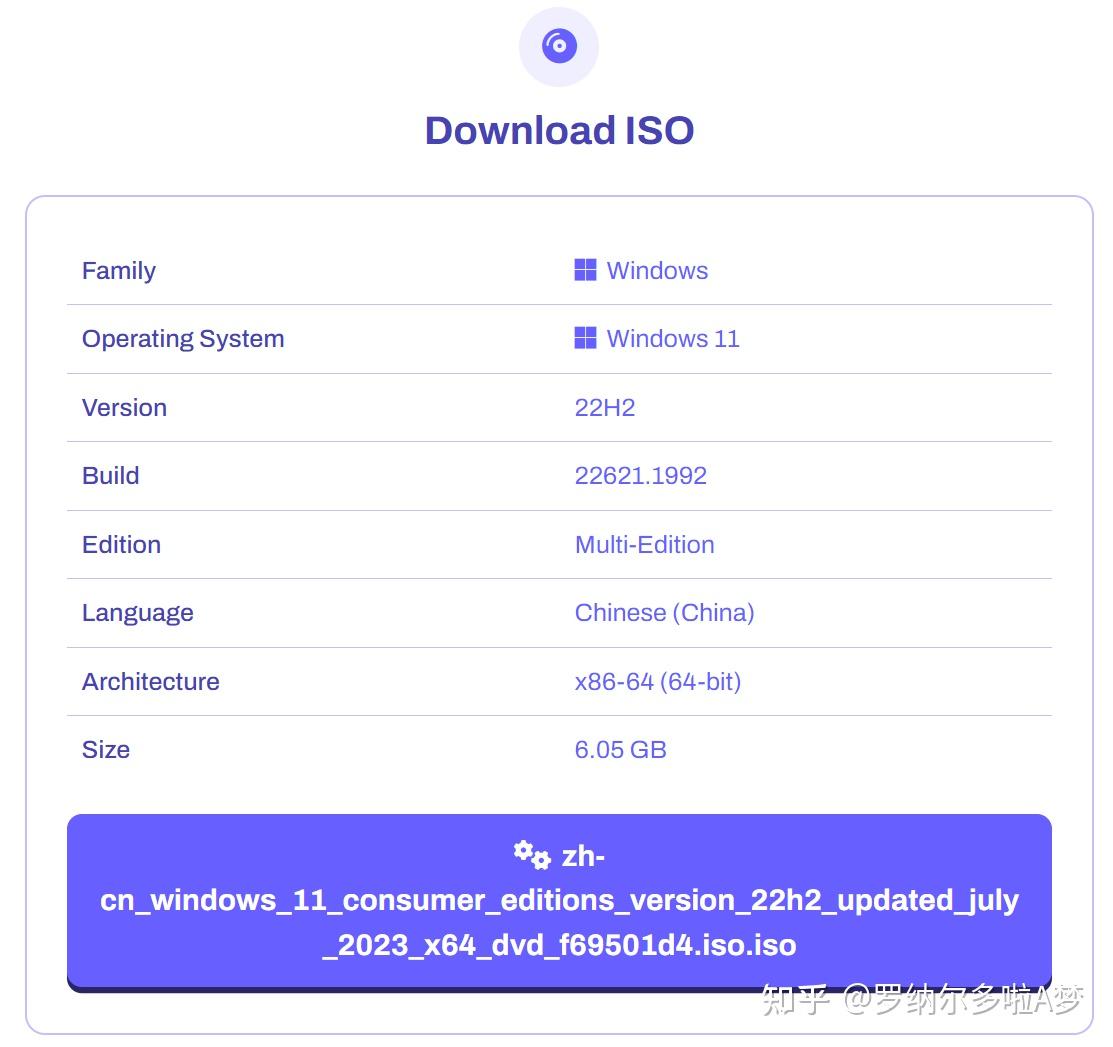Select the x86-64 (64-bit) architecture value

point(657,681)
